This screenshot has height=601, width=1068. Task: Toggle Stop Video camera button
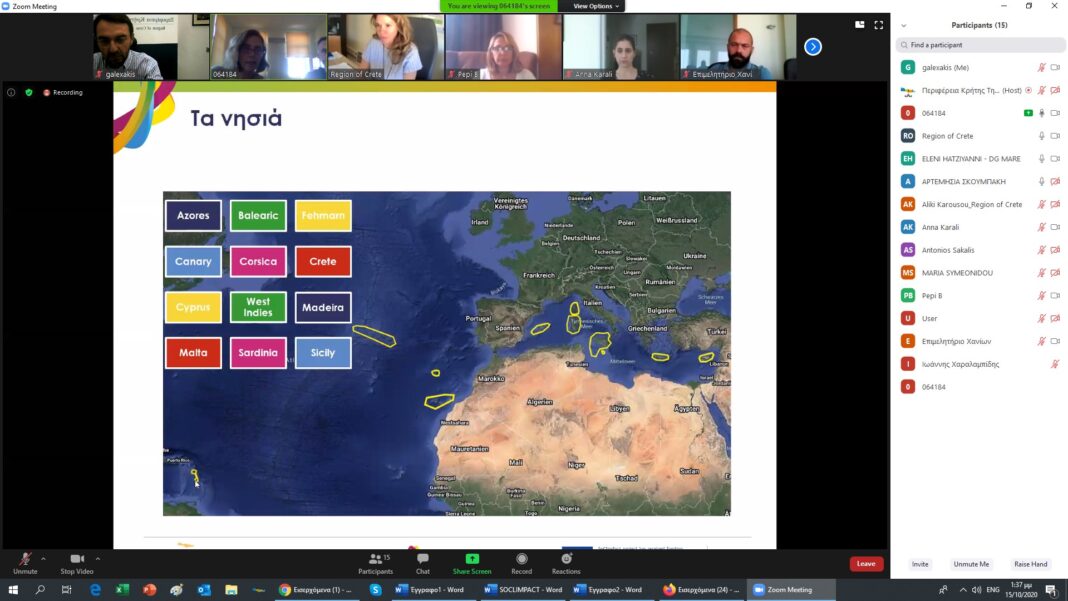click(76, 562)
